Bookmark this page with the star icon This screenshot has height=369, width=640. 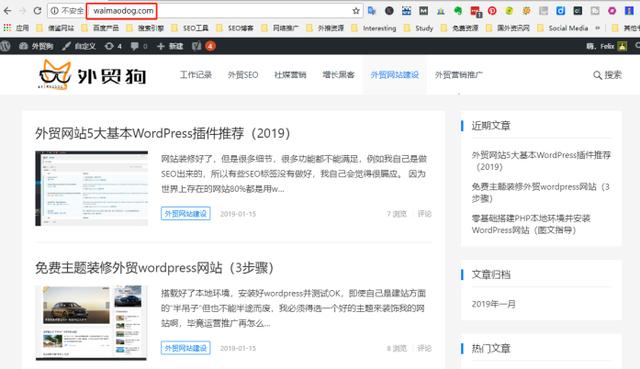coord(356,11)
